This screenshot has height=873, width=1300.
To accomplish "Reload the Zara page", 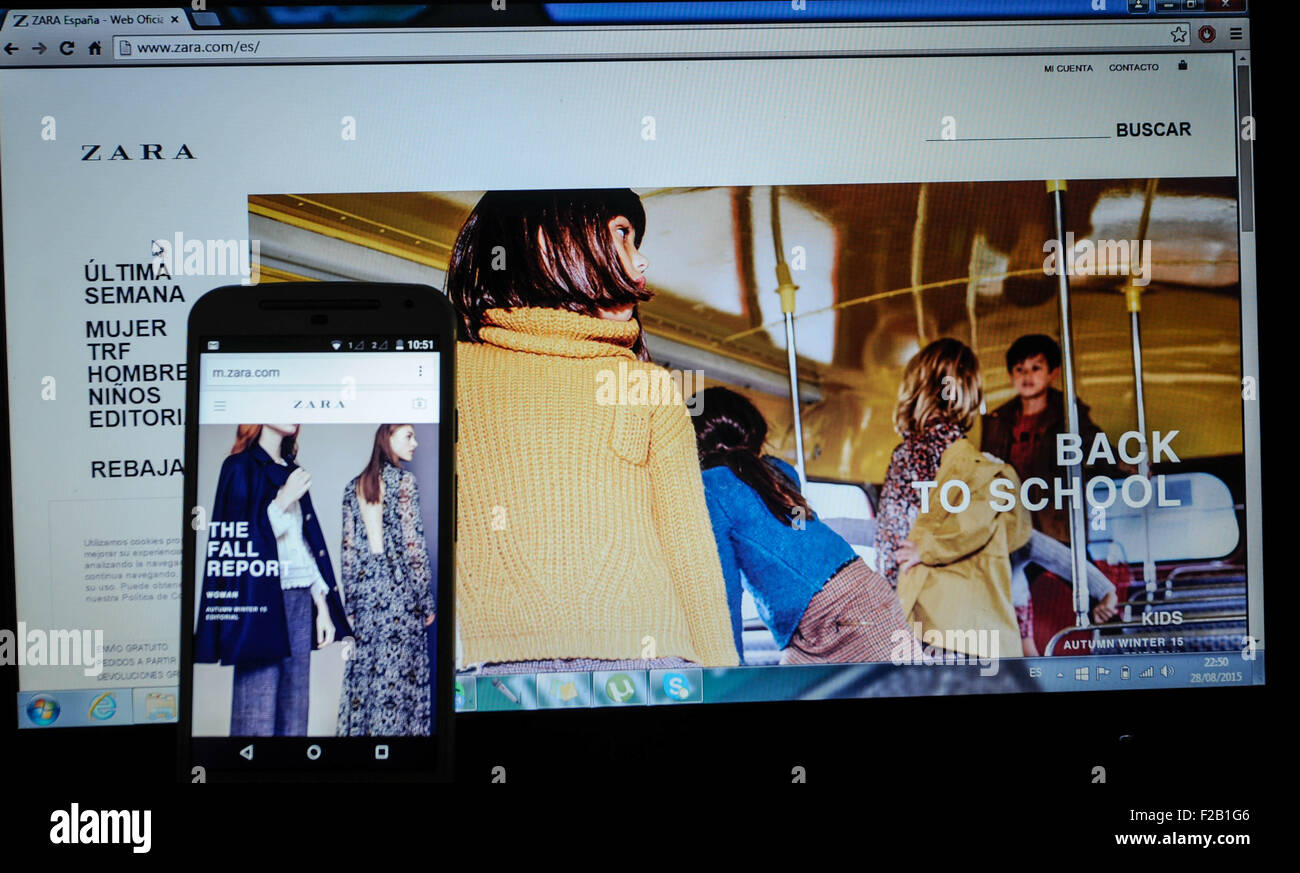I will tap(67, 48).
